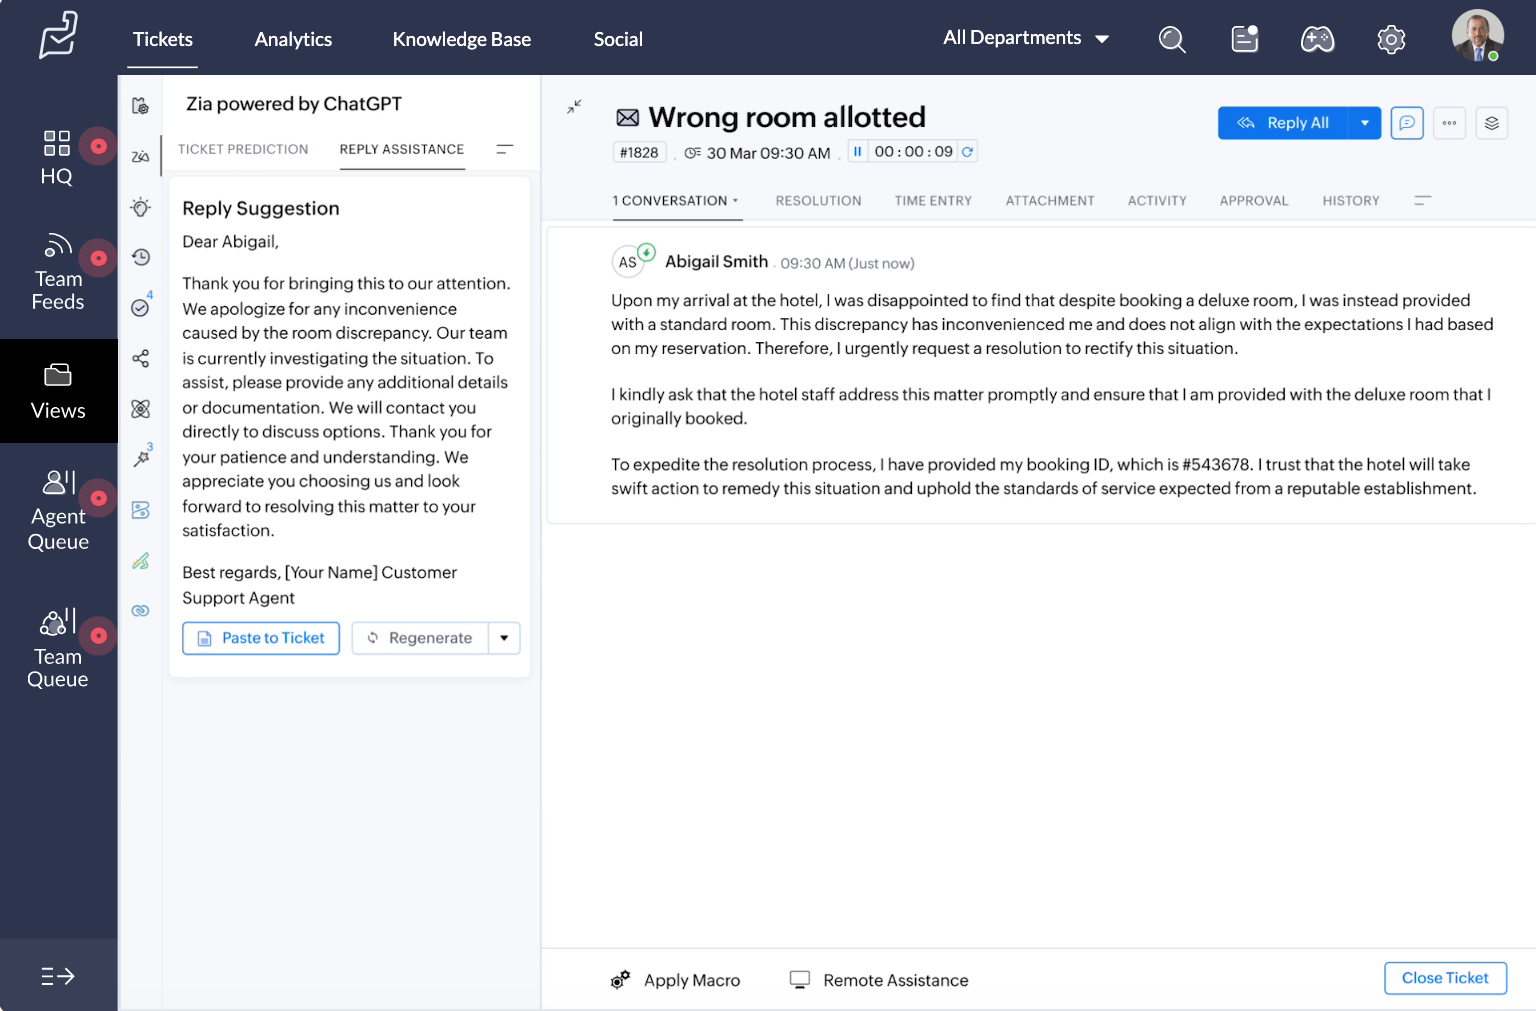Open the Knowledge Base menu
The width and height of the screenshot is (1536, 1011).
(461, 39)
